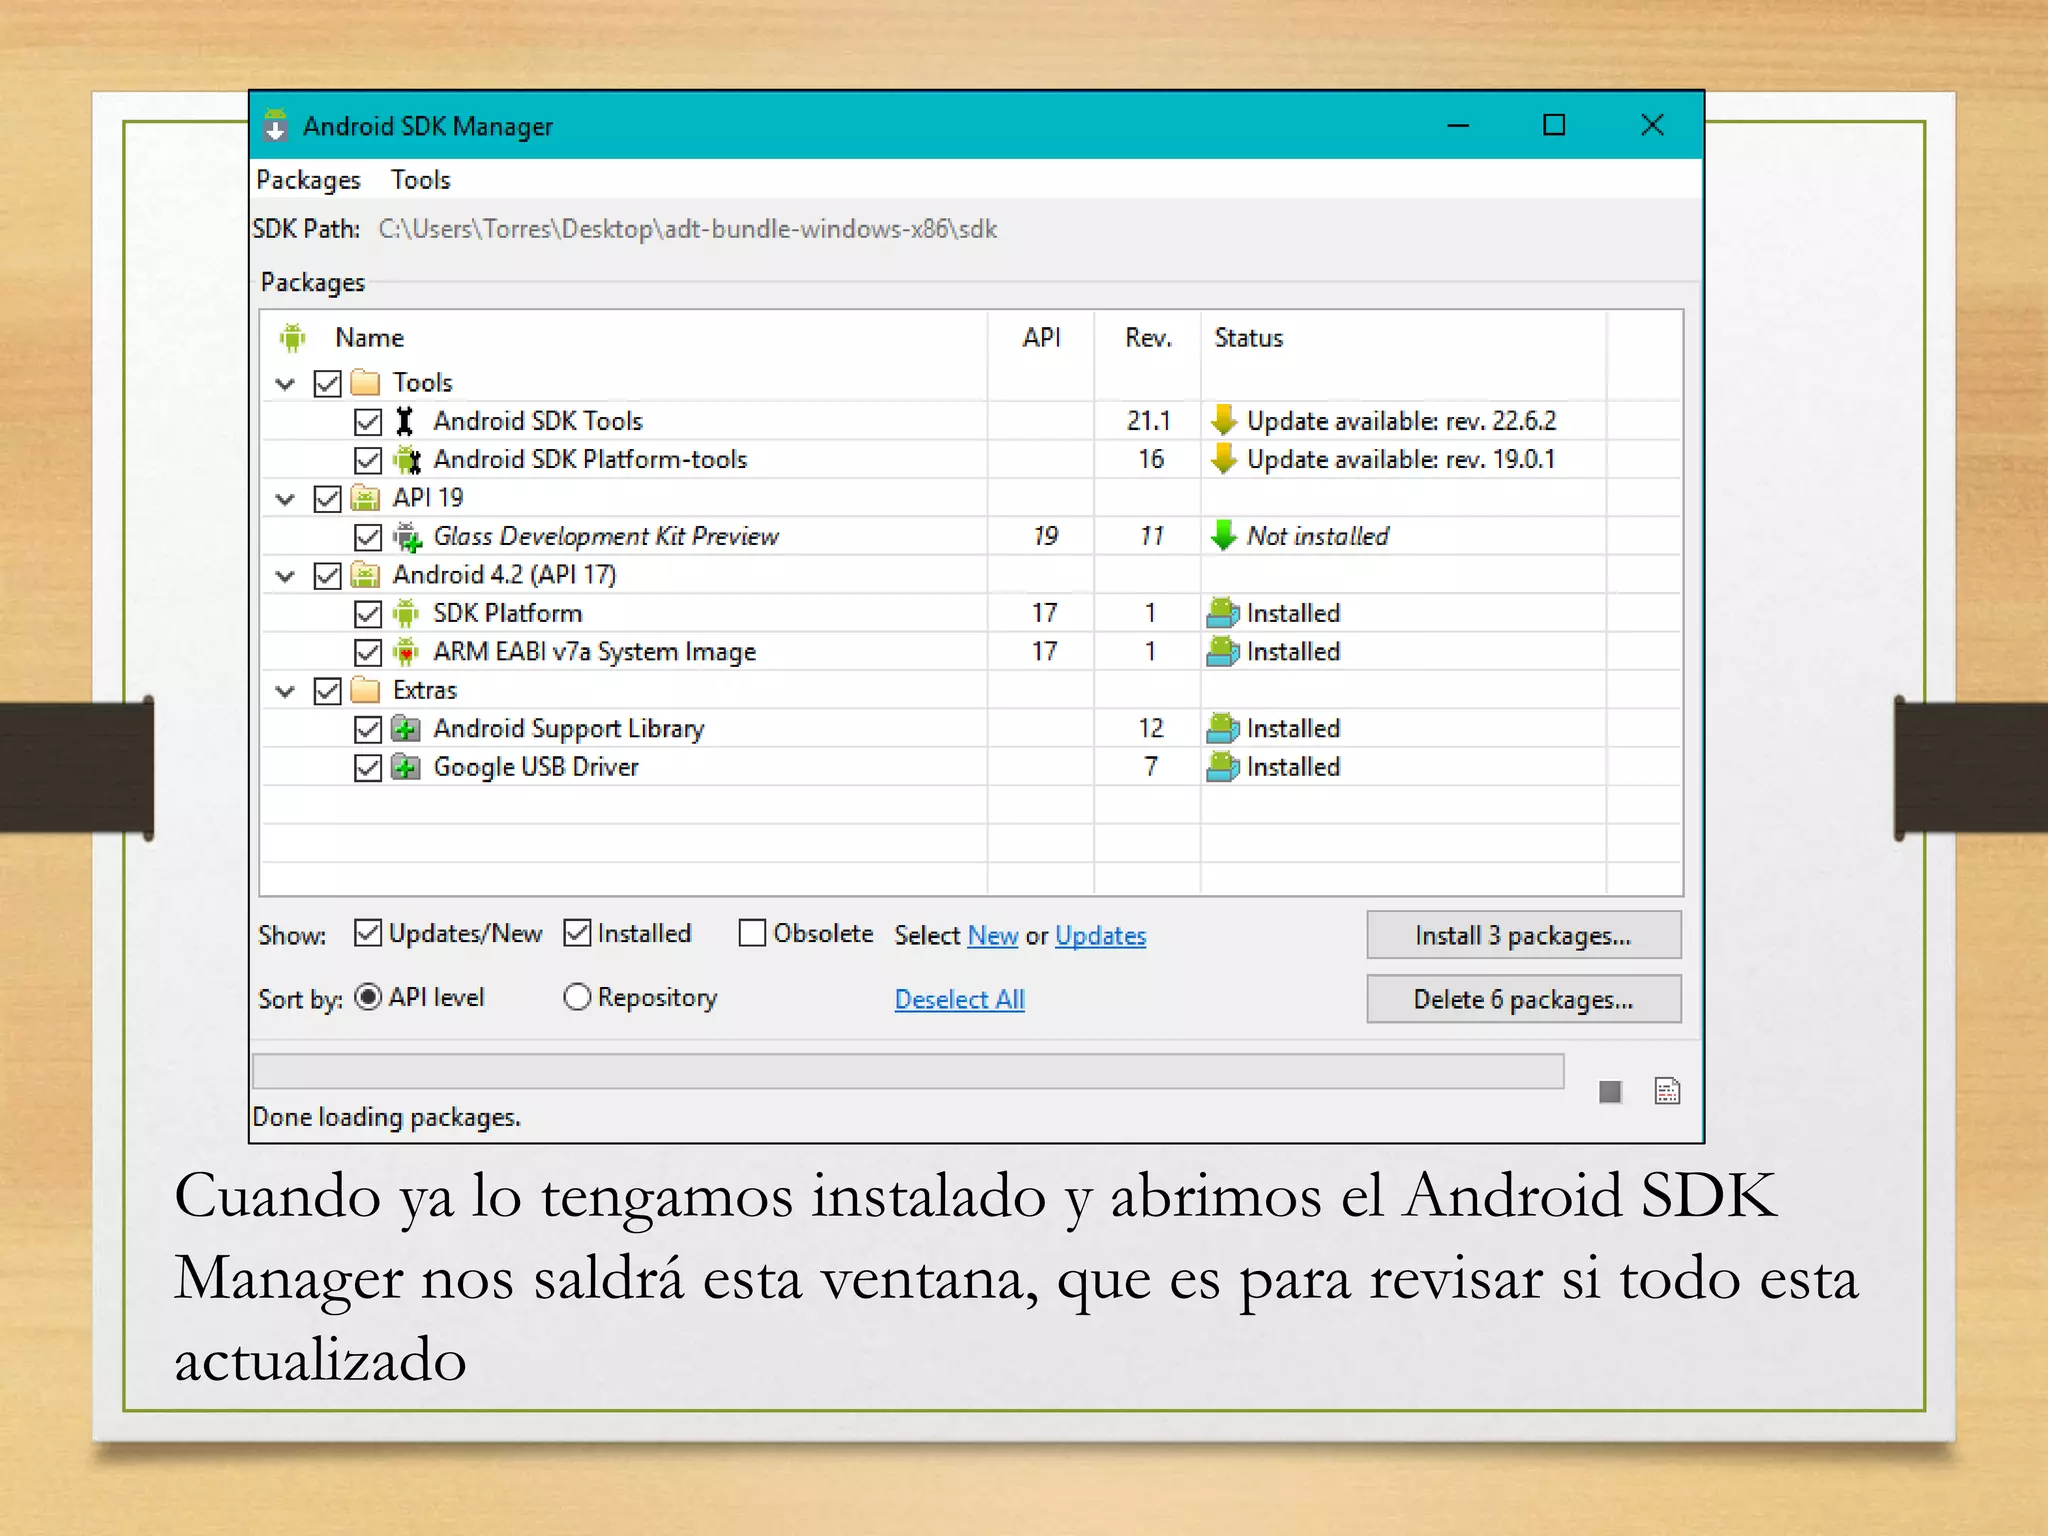
Task: Collapse the Tools tree group
Action: [x=286, y=384]
